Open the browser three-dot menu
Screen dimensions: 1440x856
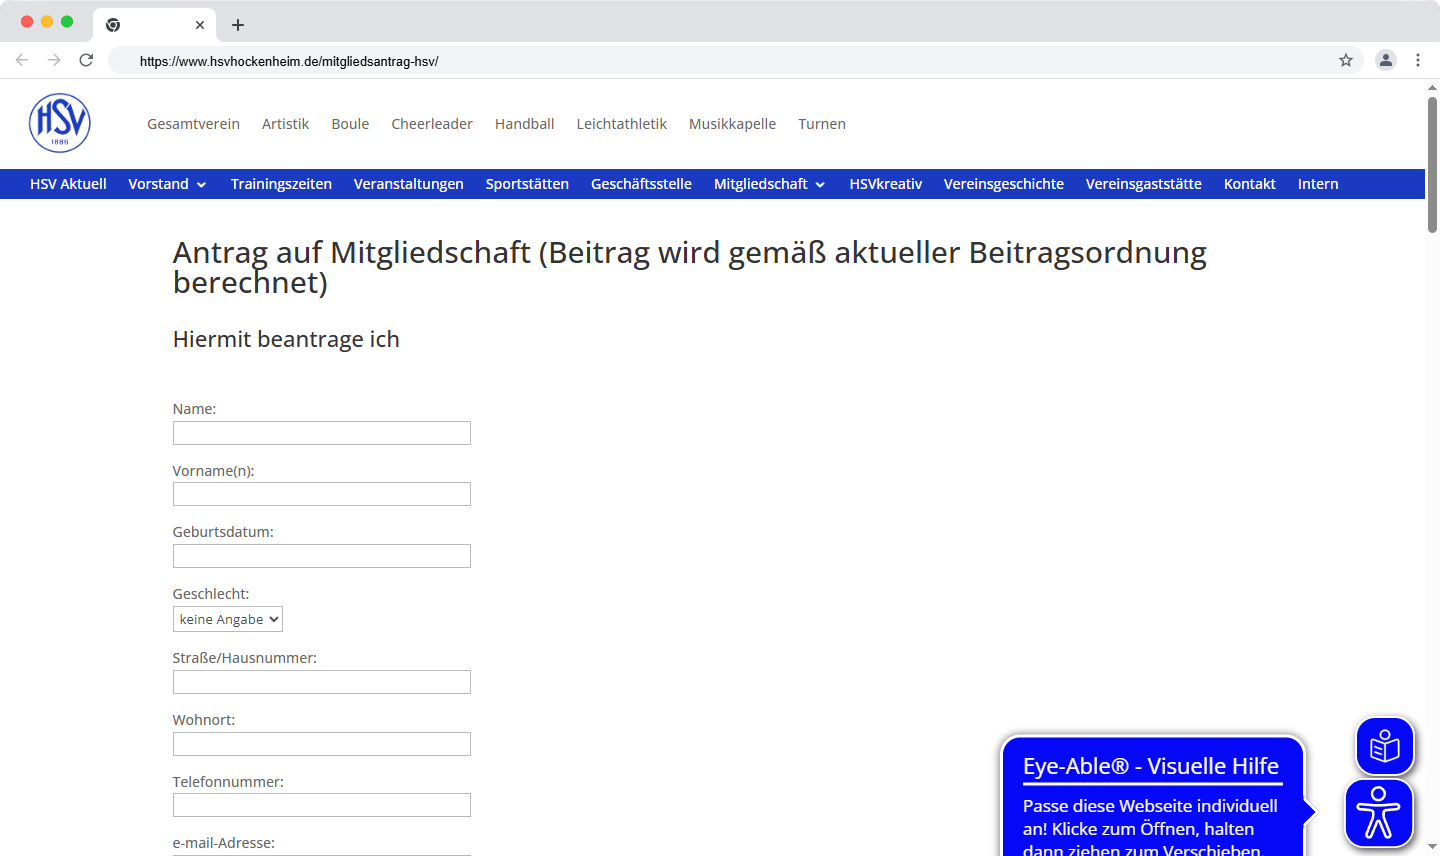tap(1418, 60)
